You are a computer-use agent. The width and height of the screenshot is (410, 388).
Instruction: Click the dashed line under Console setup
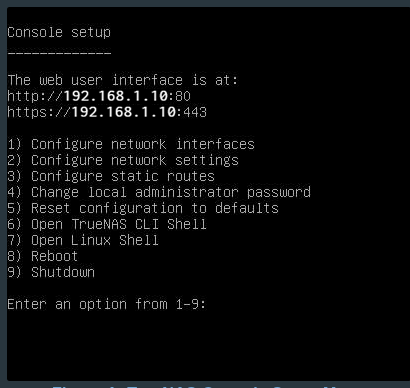pyautogui.click(x=59, y=52)
